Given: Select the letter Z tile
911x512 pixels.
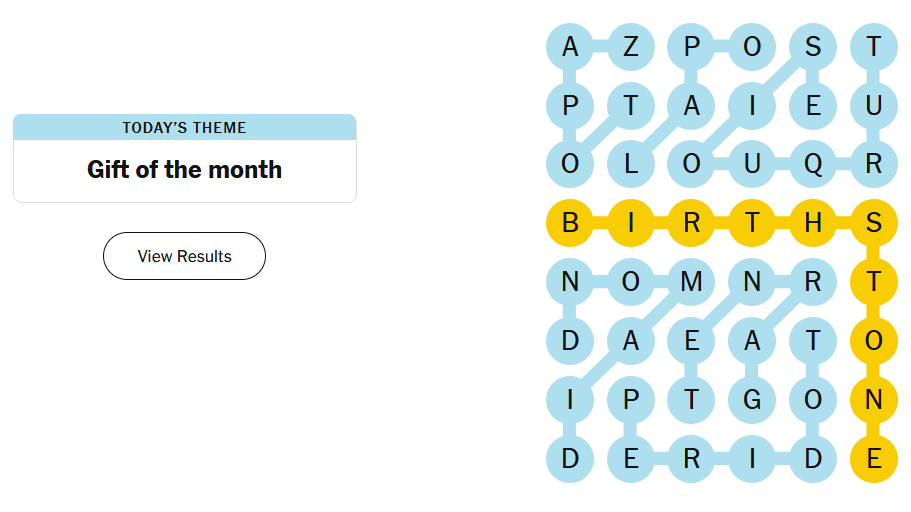Looking at the screenshot, I should click(631, 46).
